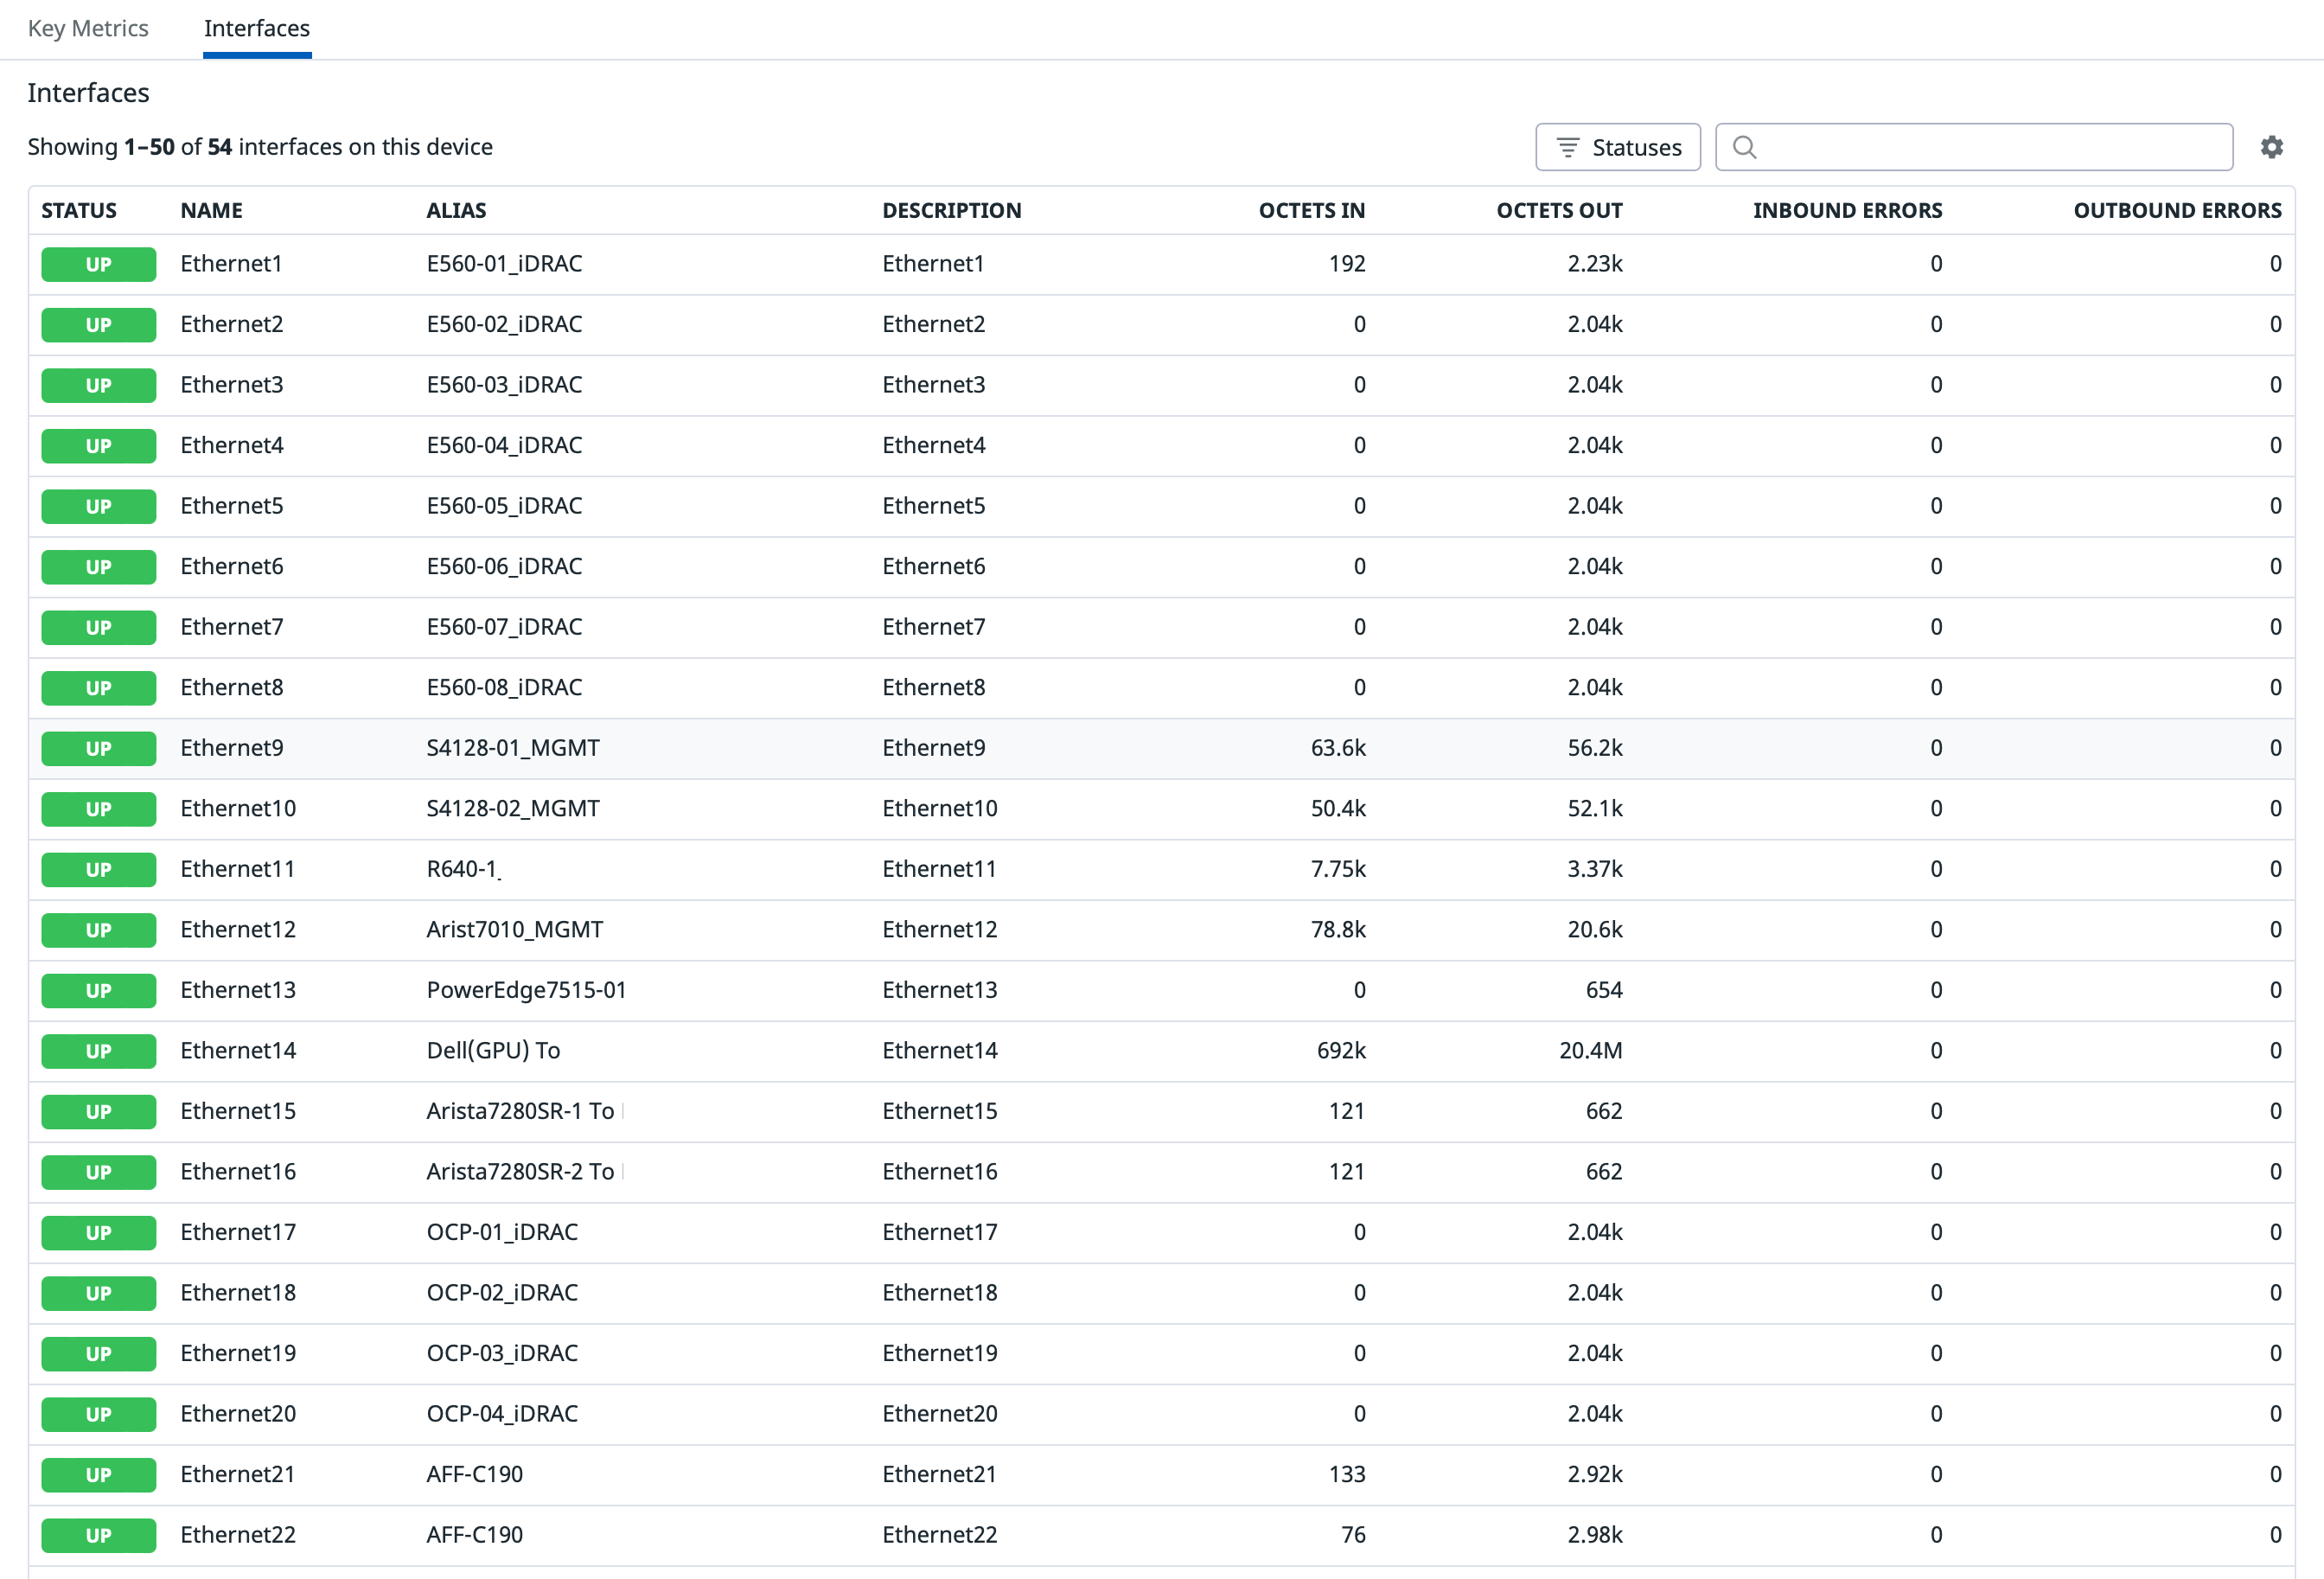Click octets out value 2.92k
This screenshot has width=2324, height=1579.
(x=1595, y=1474)
